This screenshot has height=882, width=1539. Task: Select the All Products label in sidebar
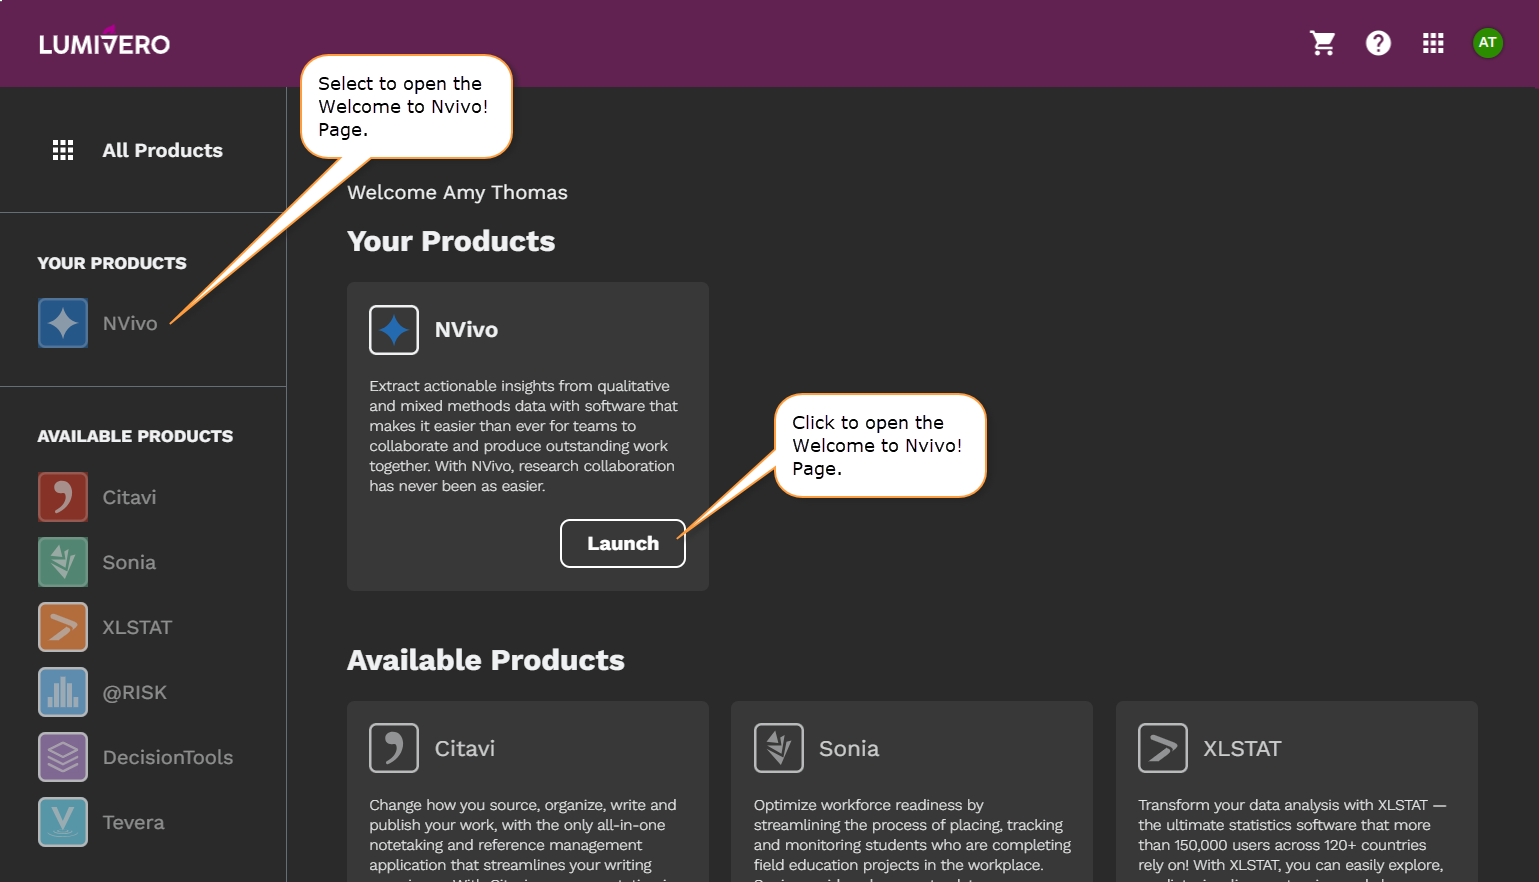(x=162, y=150)
